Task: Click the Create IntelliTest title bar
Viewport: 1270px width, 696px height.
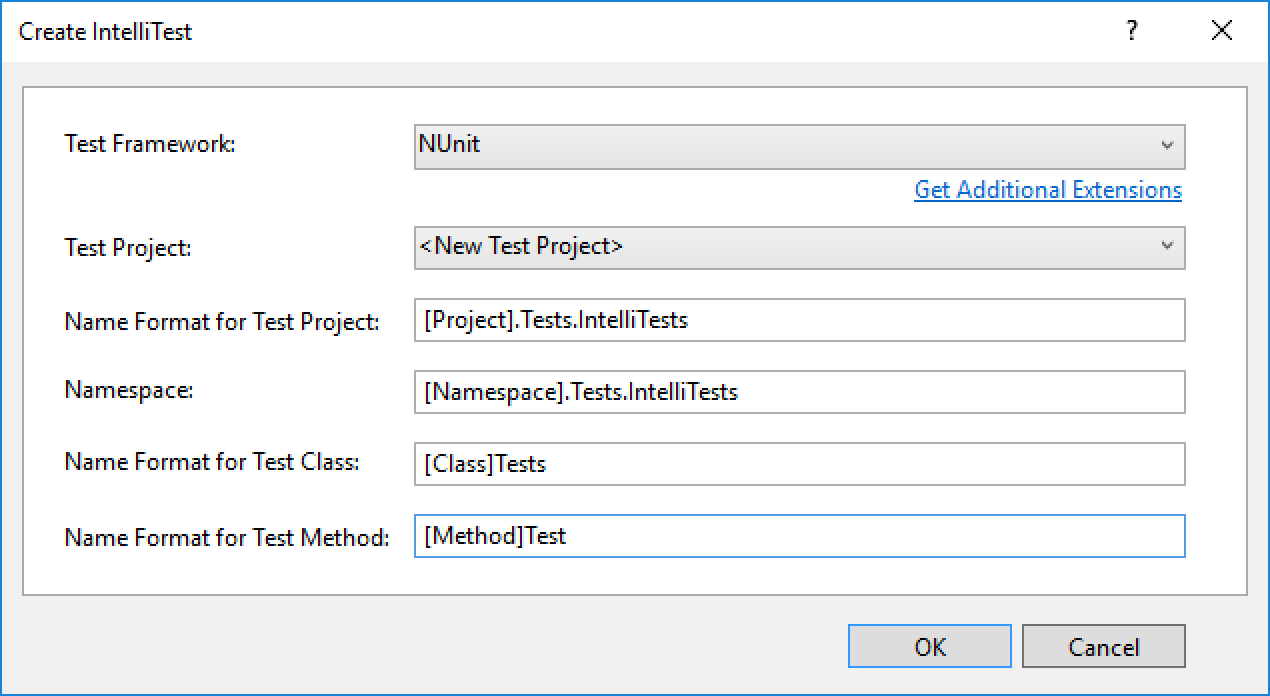Action: click(500, 31)
